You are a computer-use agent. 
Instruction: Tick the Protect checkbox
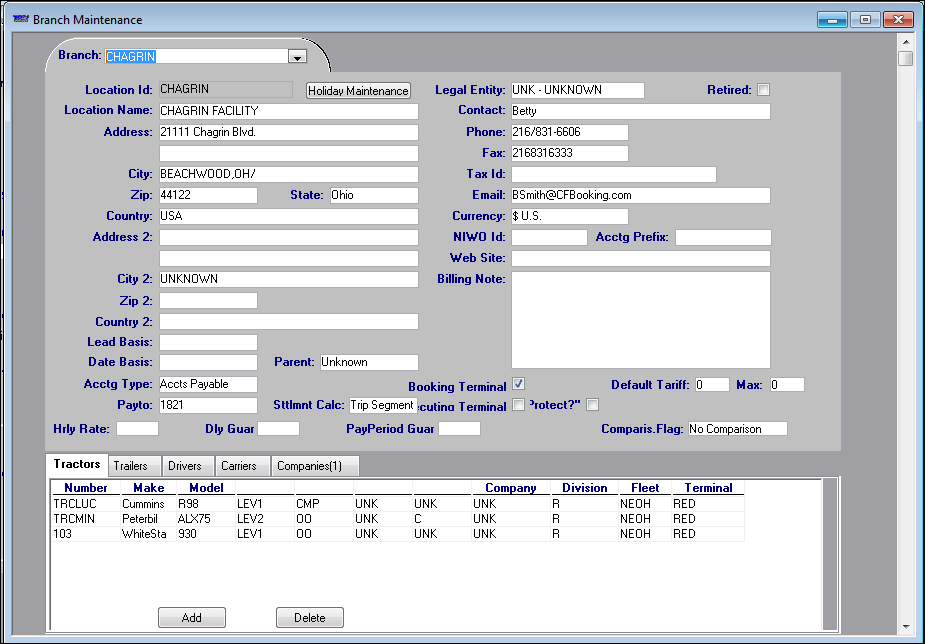point(592,405)
